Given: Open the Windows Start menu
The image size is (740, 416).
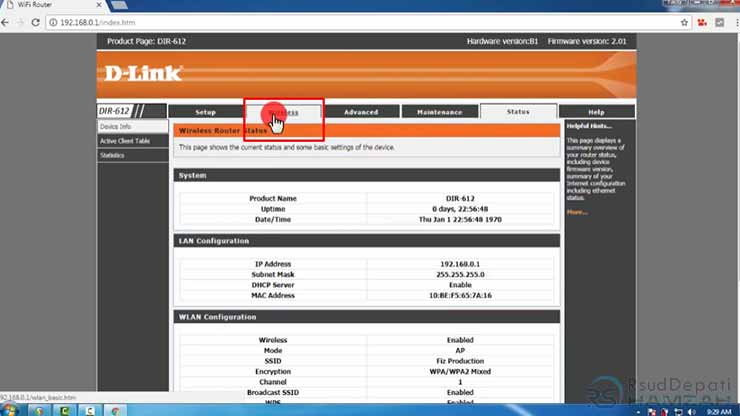Looking at the screenshot, I should tap(8, 410).
